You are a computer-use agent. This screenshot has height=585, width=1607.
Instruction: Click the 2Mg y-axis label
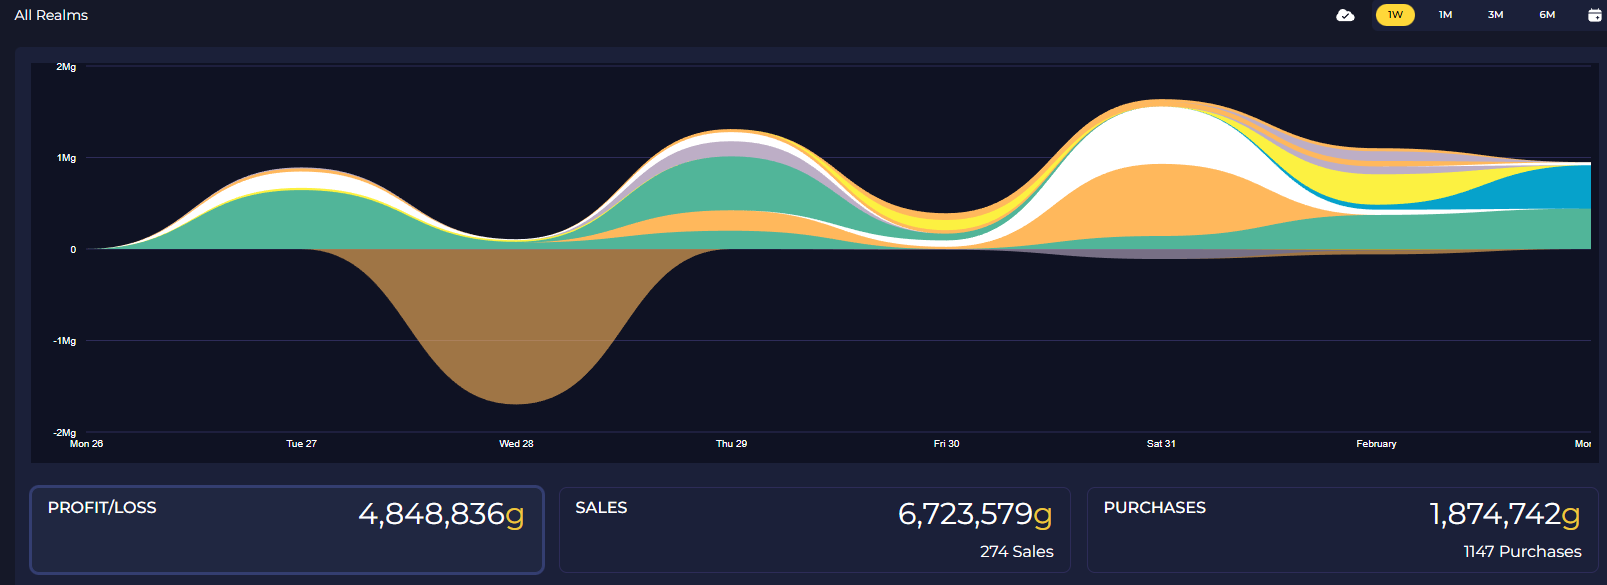click(x=66, y=67)
